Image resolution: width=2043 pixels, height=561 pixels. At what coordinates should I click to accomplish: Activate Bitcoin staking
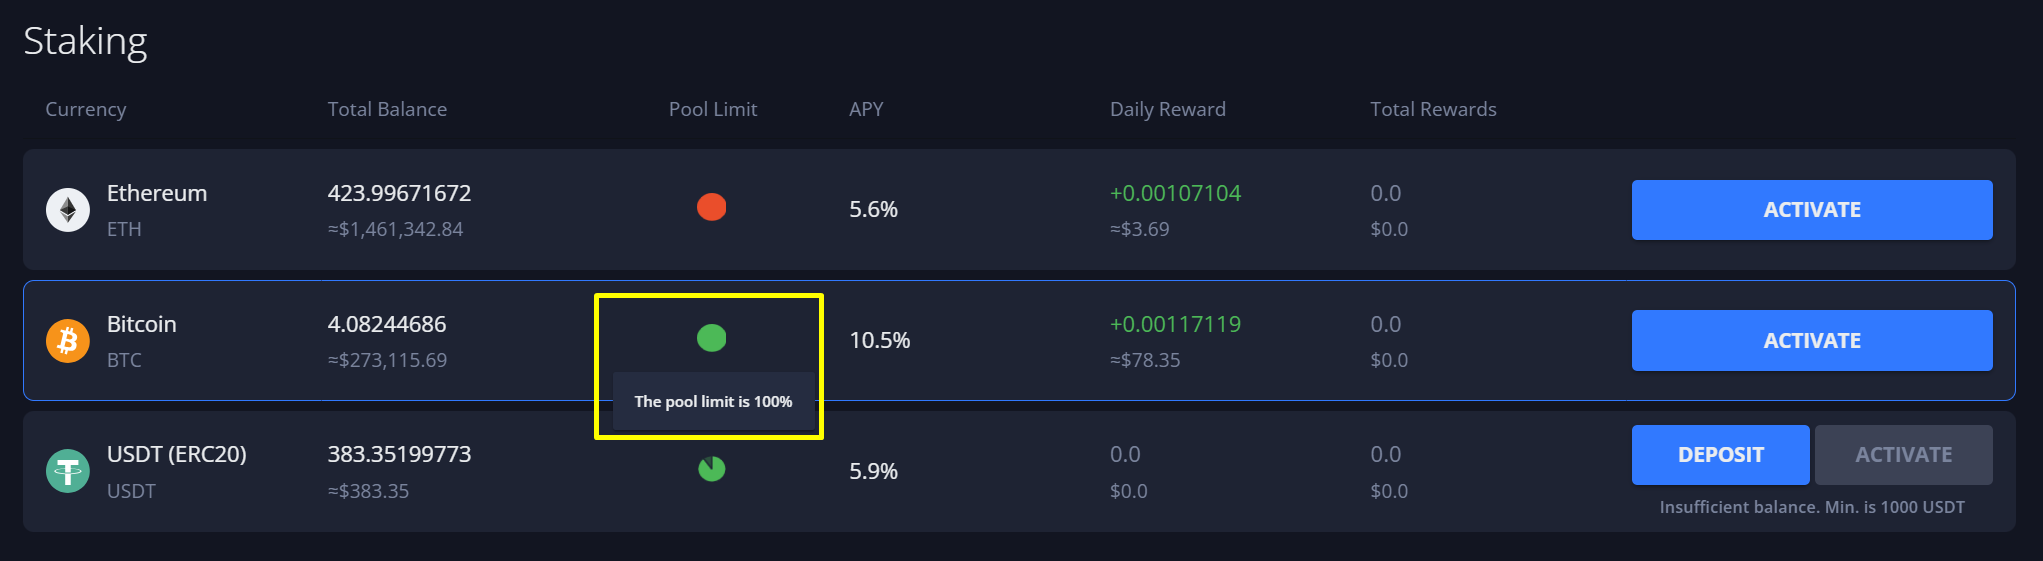(x=1811, y=341)
